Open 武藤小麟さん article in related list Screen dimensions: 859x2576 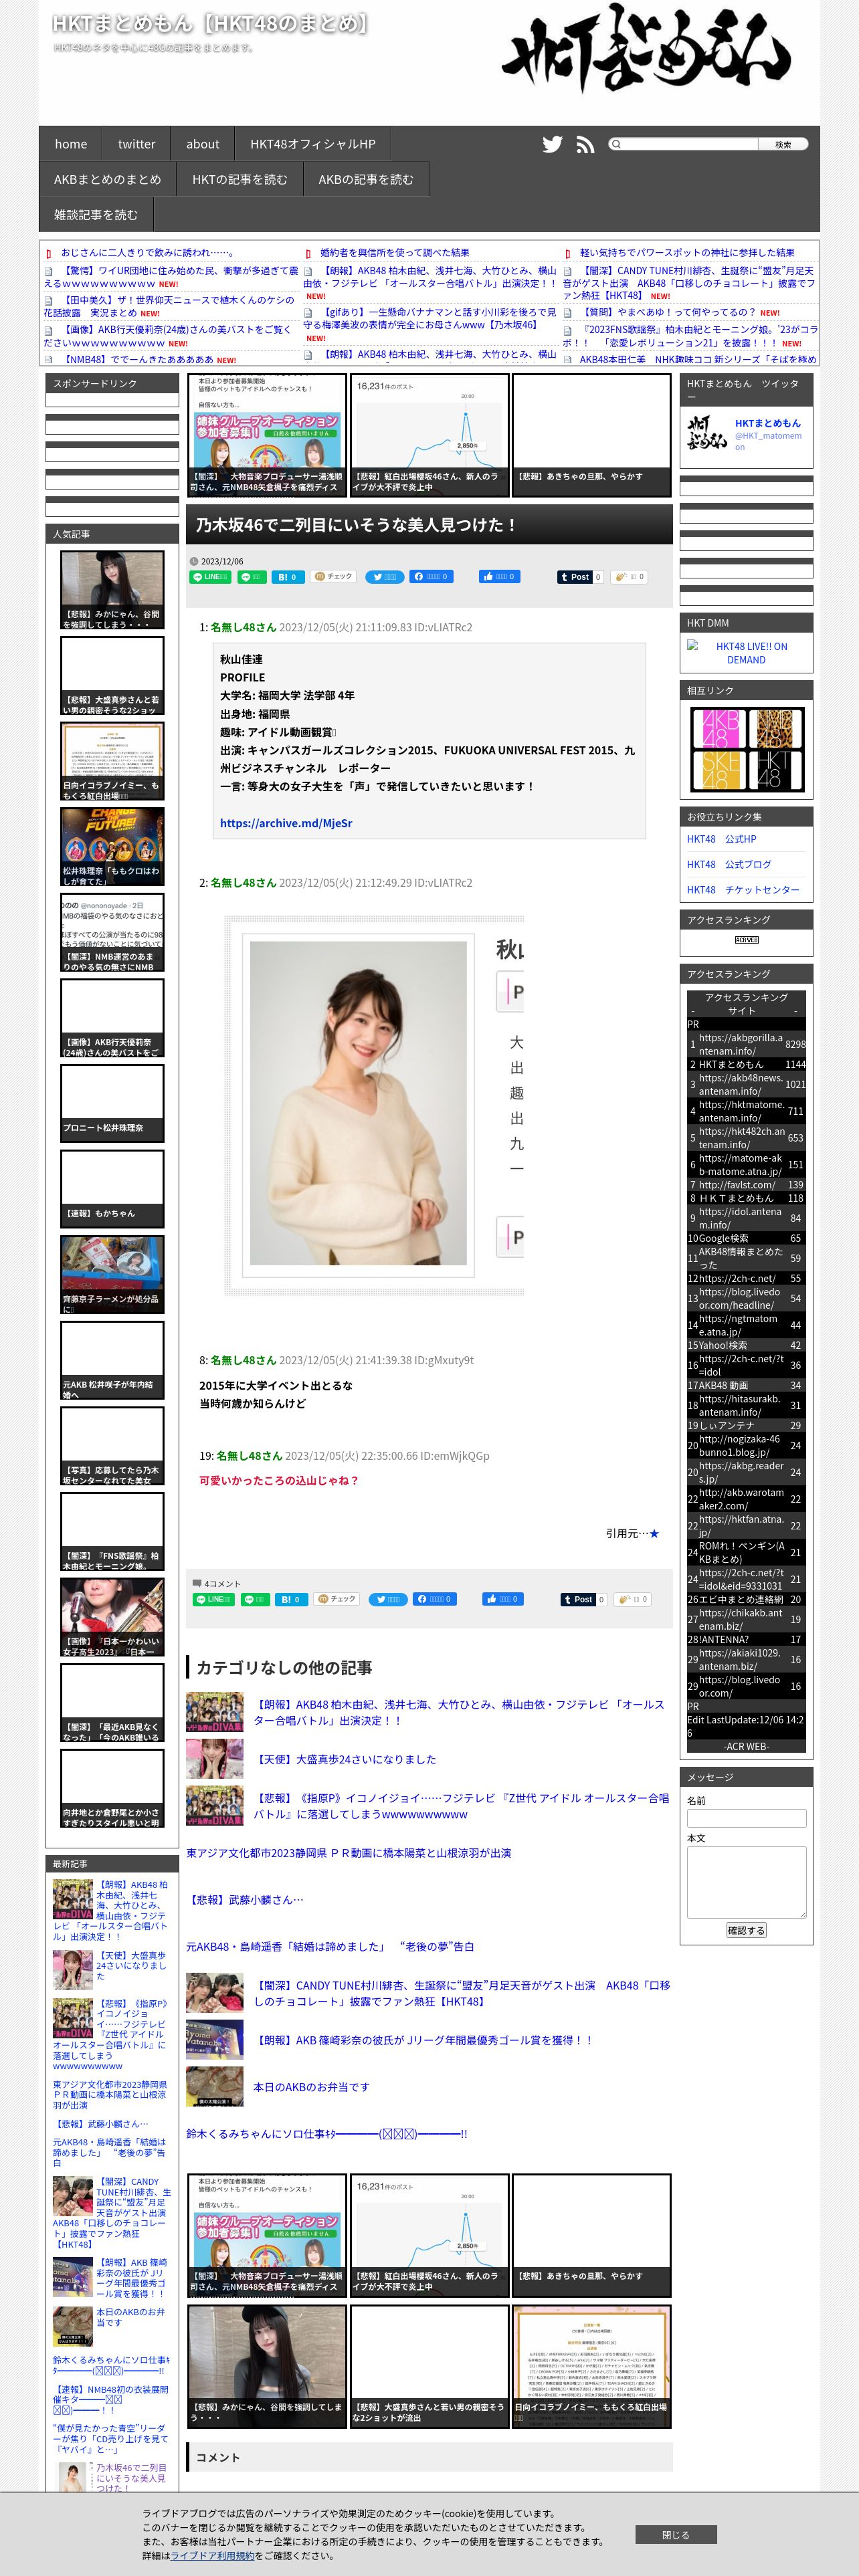click(246, 1899)
